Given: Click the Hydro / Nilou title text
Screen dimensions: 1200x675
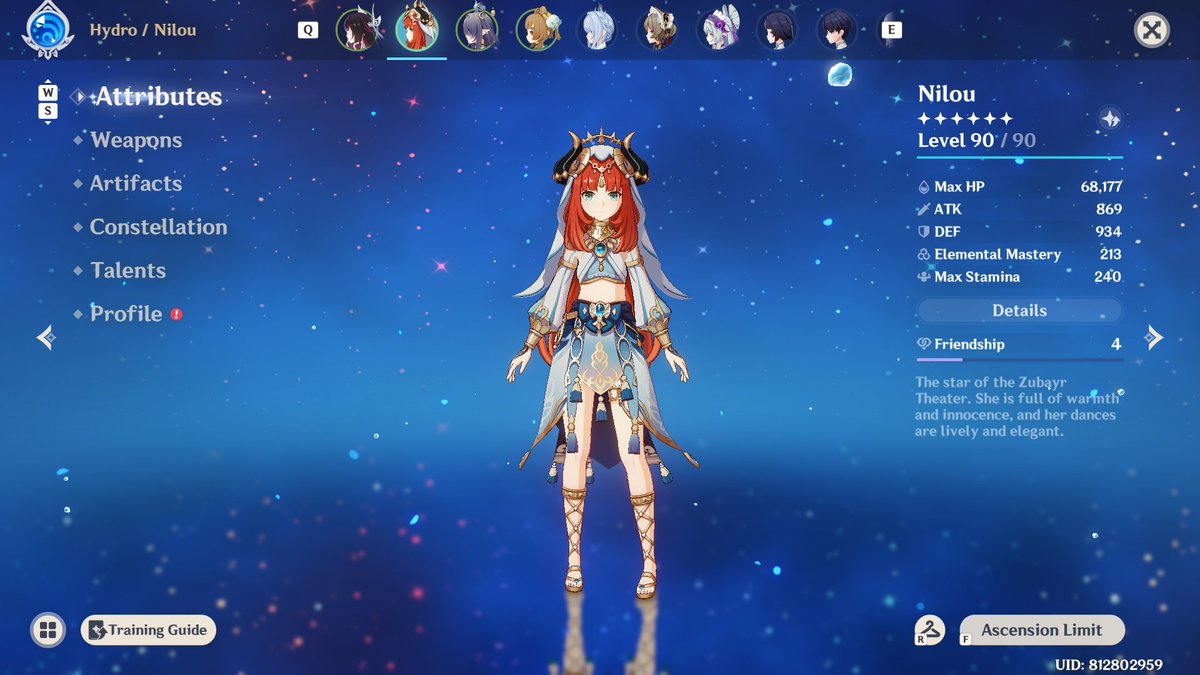Looking at the screenshot, I should 143,30.
